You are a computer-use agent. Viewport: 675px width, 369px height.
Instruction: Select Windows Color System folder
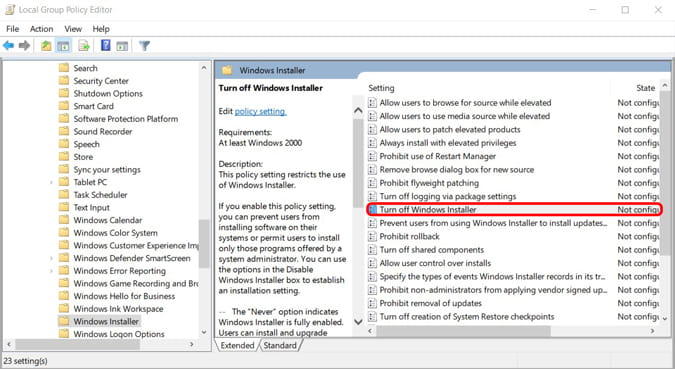pos(115,233)
